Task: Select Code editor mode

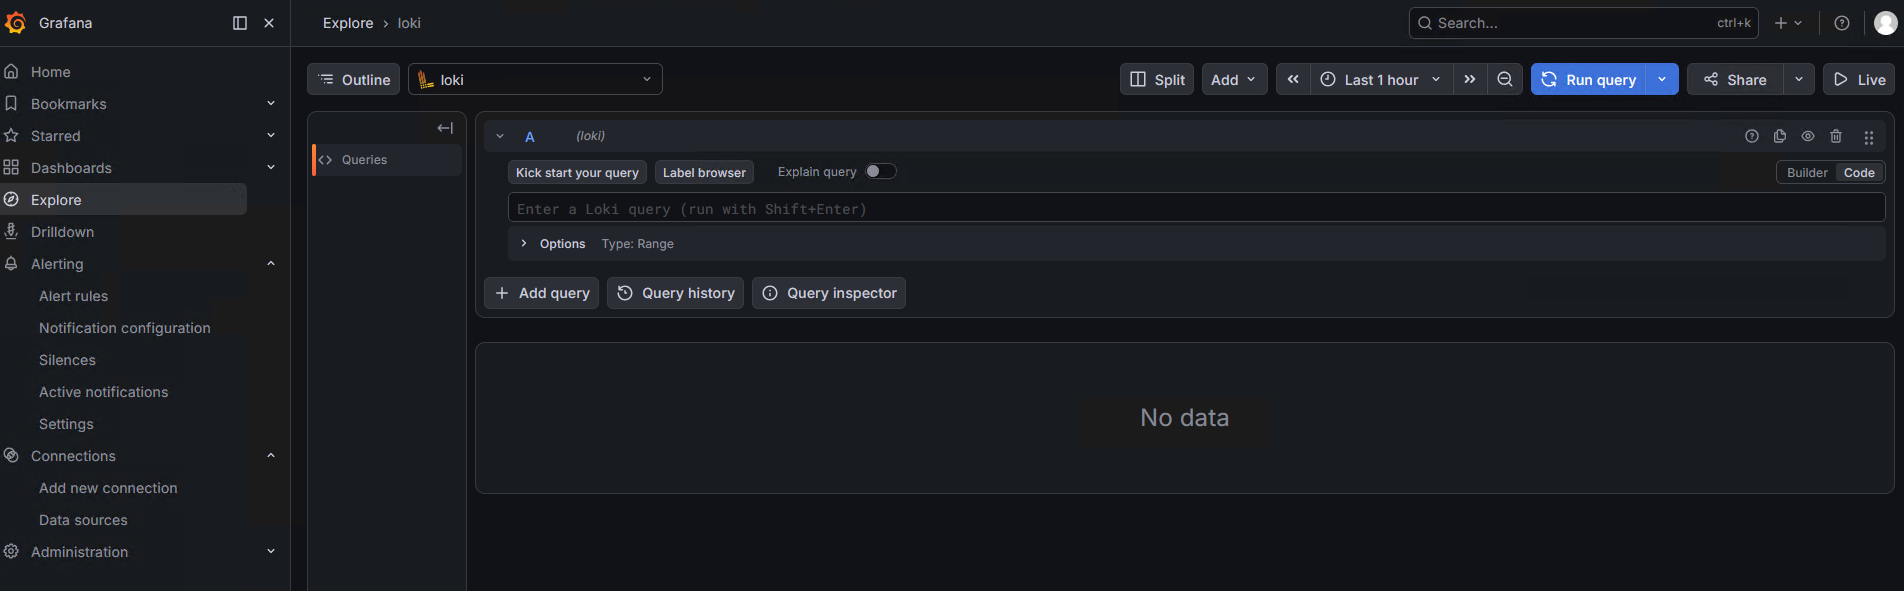Action: pos(1859,172)
